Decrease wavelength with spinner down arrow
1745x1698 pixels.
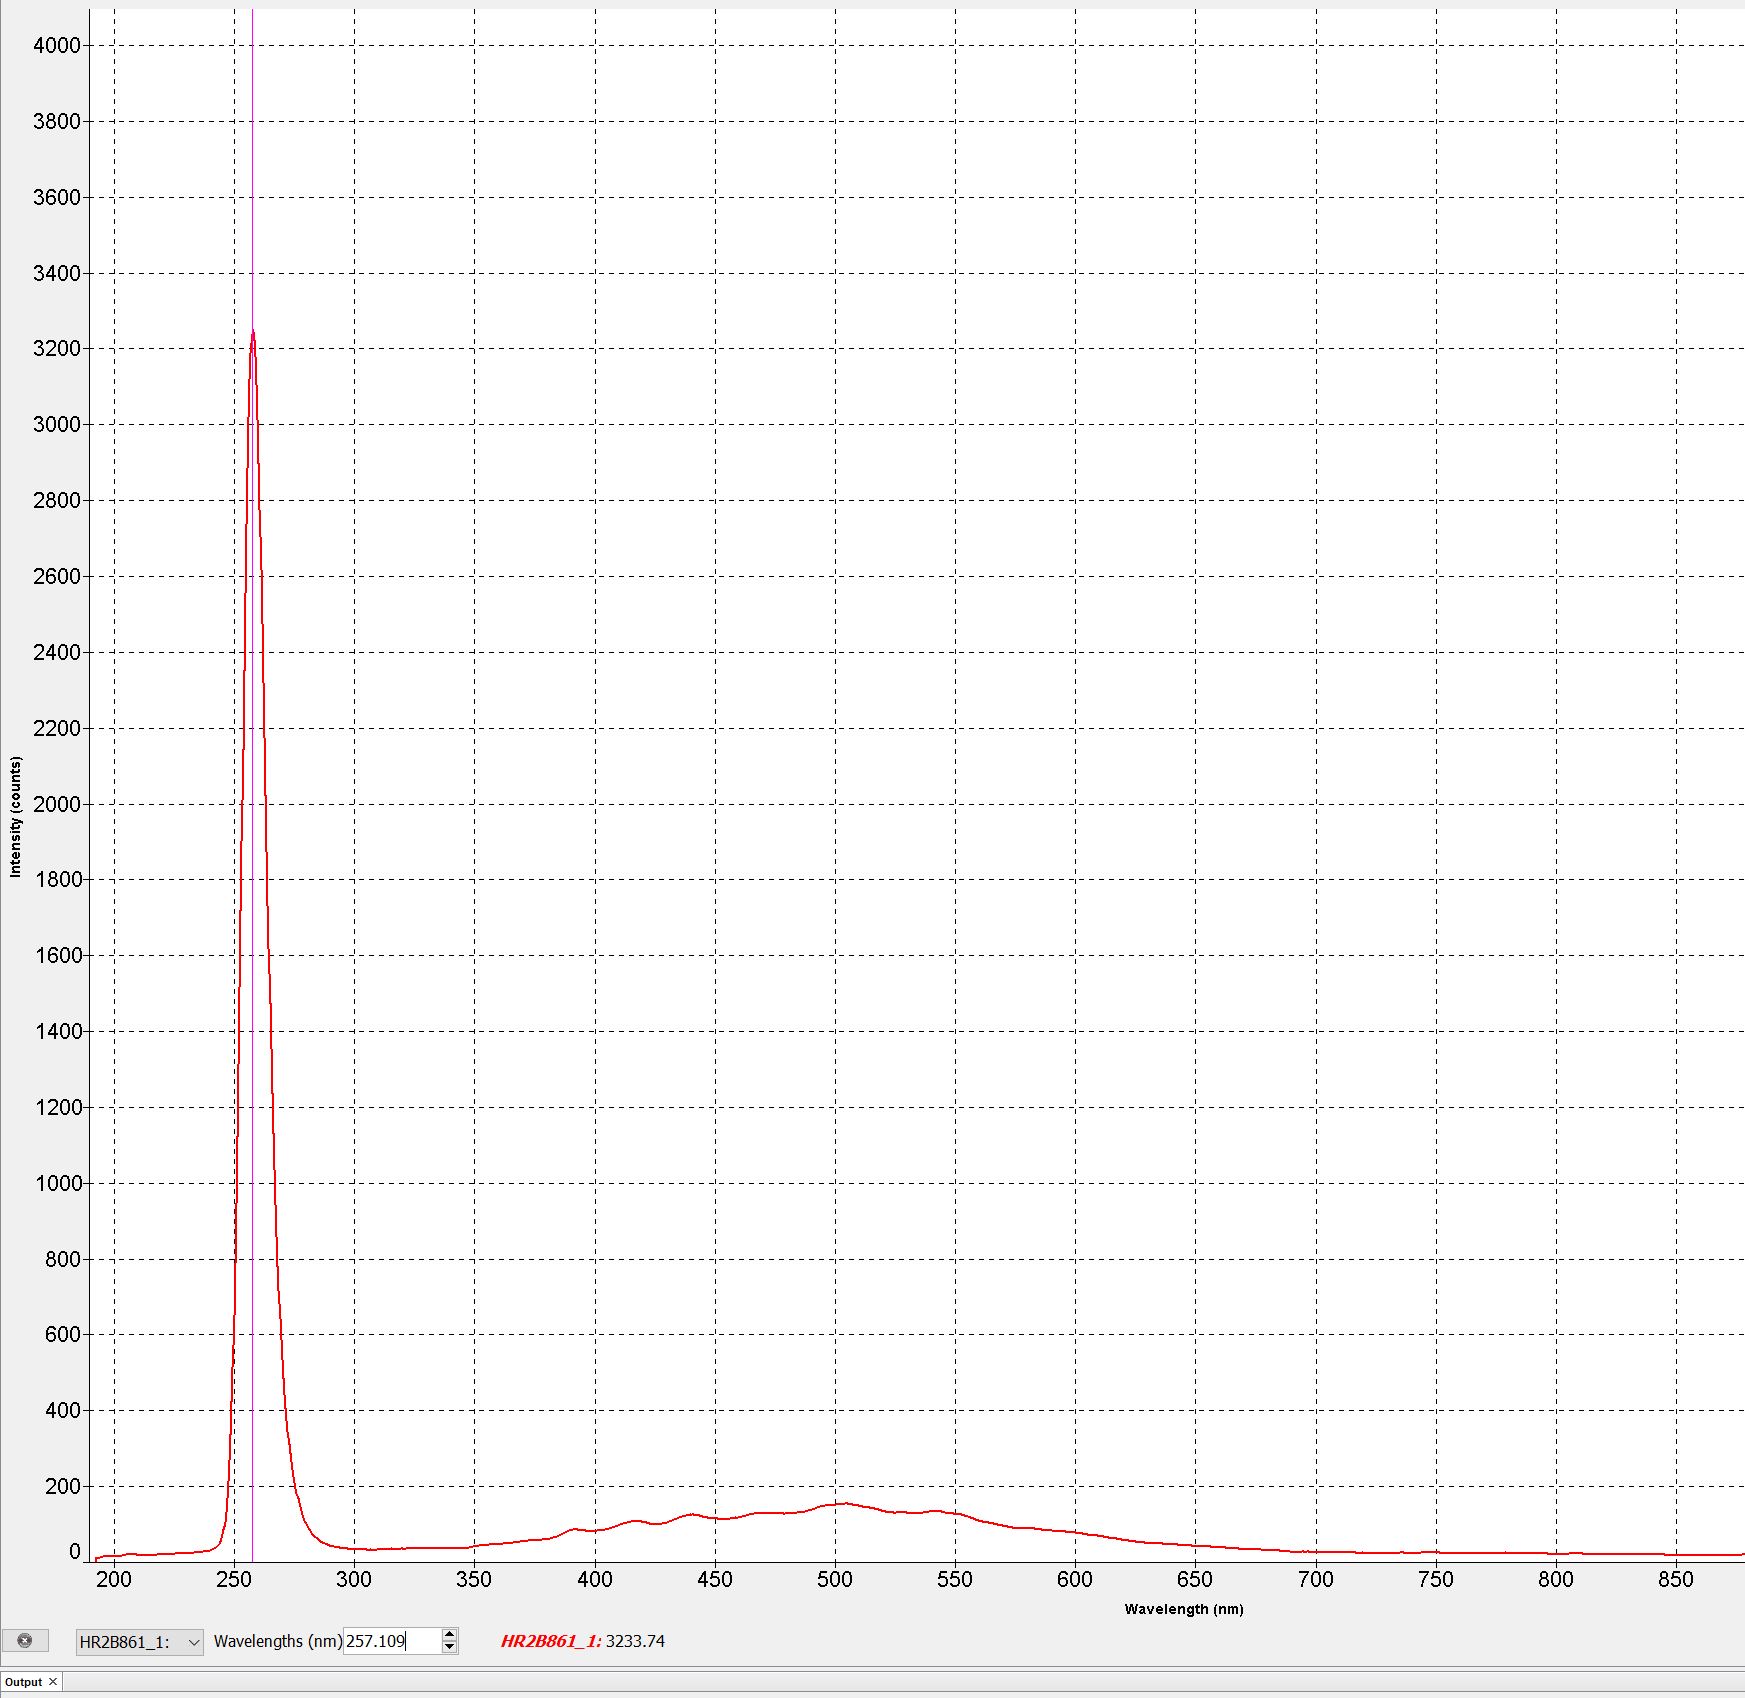(449, 1647)
